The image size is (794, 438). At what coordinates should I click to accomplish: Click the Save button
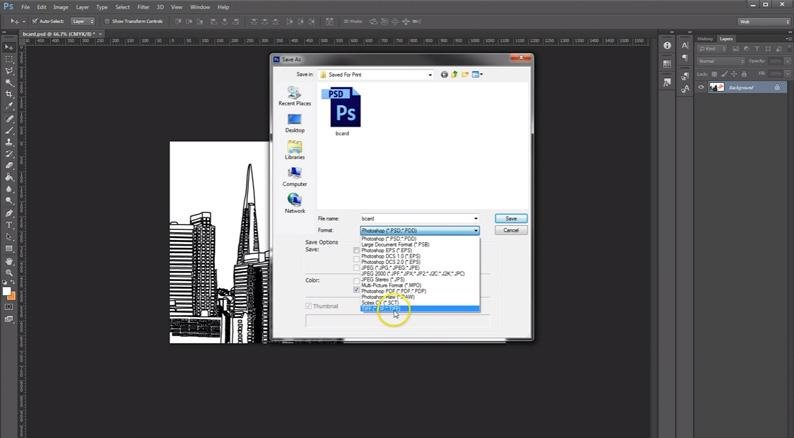(510, 218)
